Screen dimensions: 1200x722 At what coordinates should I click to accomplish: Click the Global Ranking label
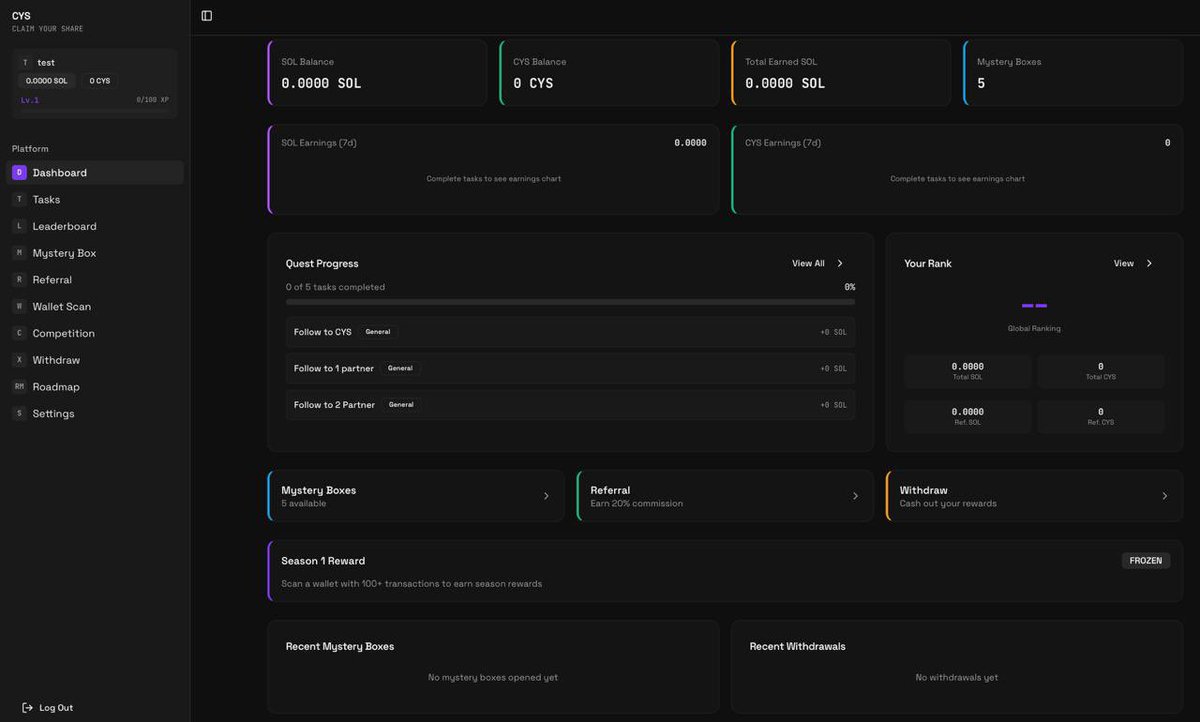(1034, 328)
